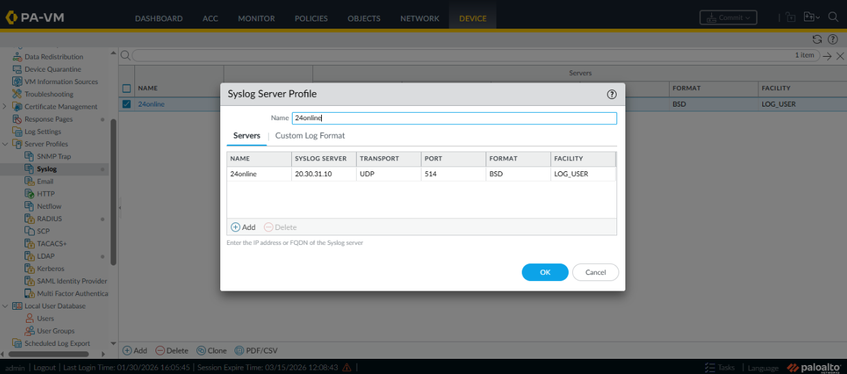Go to the NETWORK tab
This screenshot has width=847, height=374.
point(420,18)
